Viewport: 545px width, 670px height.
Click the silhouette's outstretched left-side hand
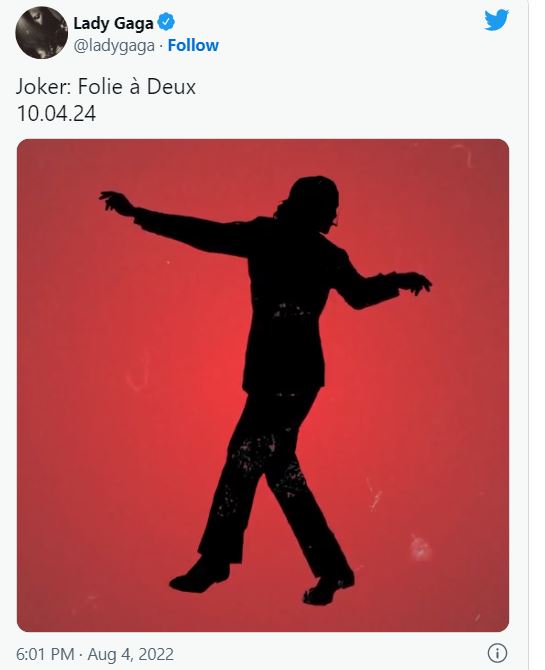(116, 201)
